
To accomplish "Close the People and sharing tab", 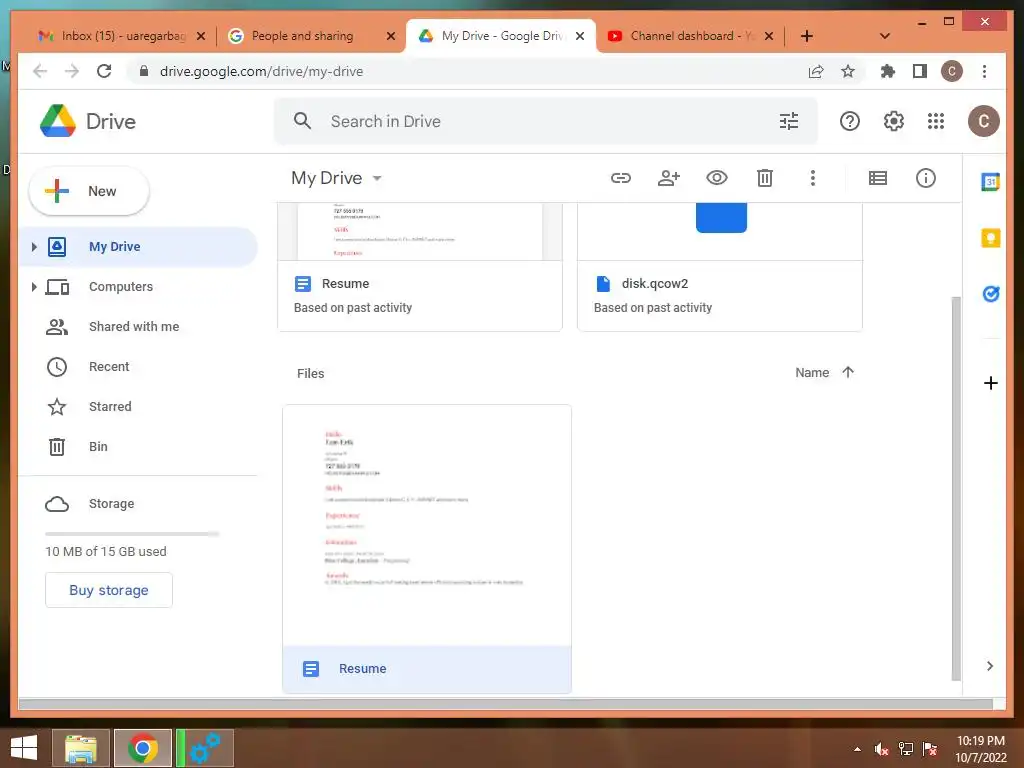I will click(391, 36).
